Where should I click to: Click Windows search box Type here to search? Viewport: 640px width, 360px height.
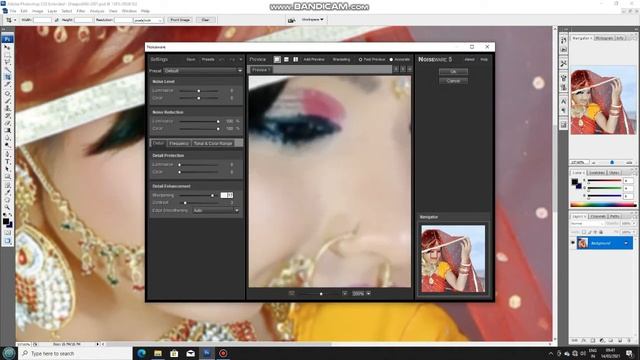(75, 353)
